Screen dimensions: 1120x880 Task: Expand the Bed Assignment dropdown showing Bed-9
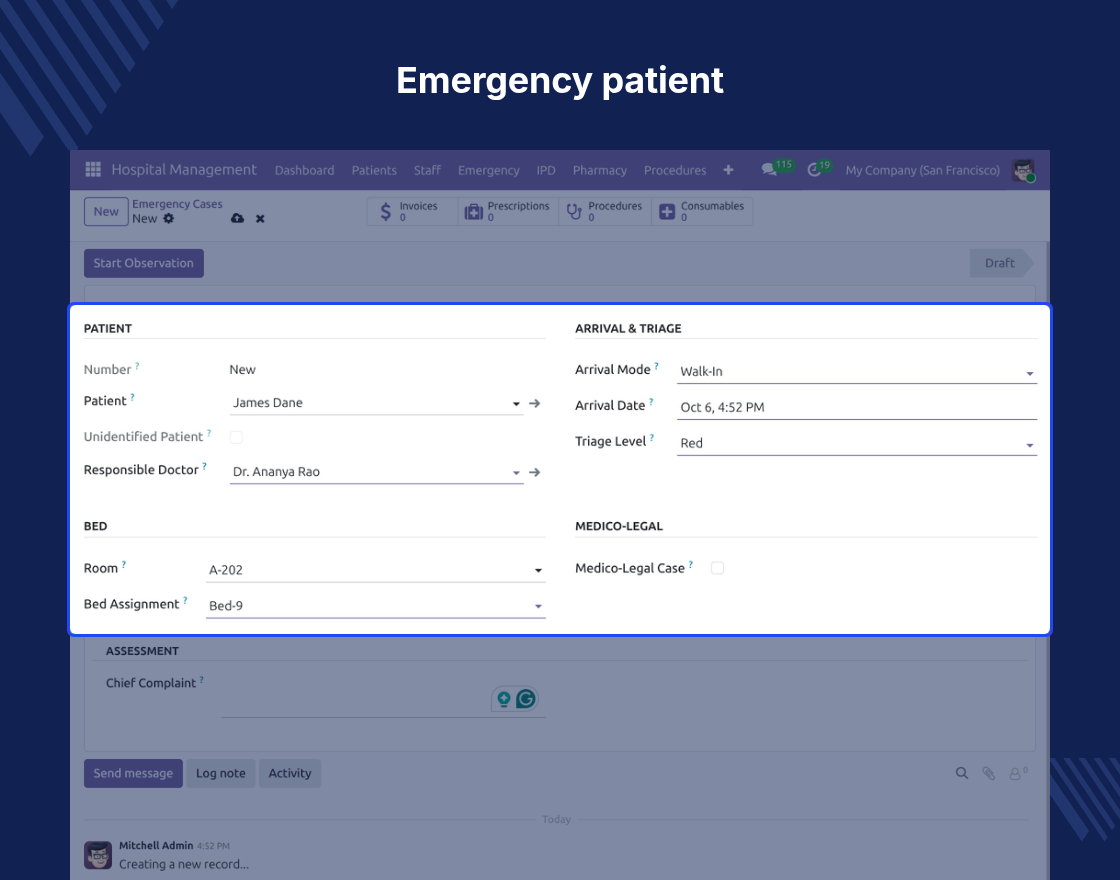click(538, 606)
